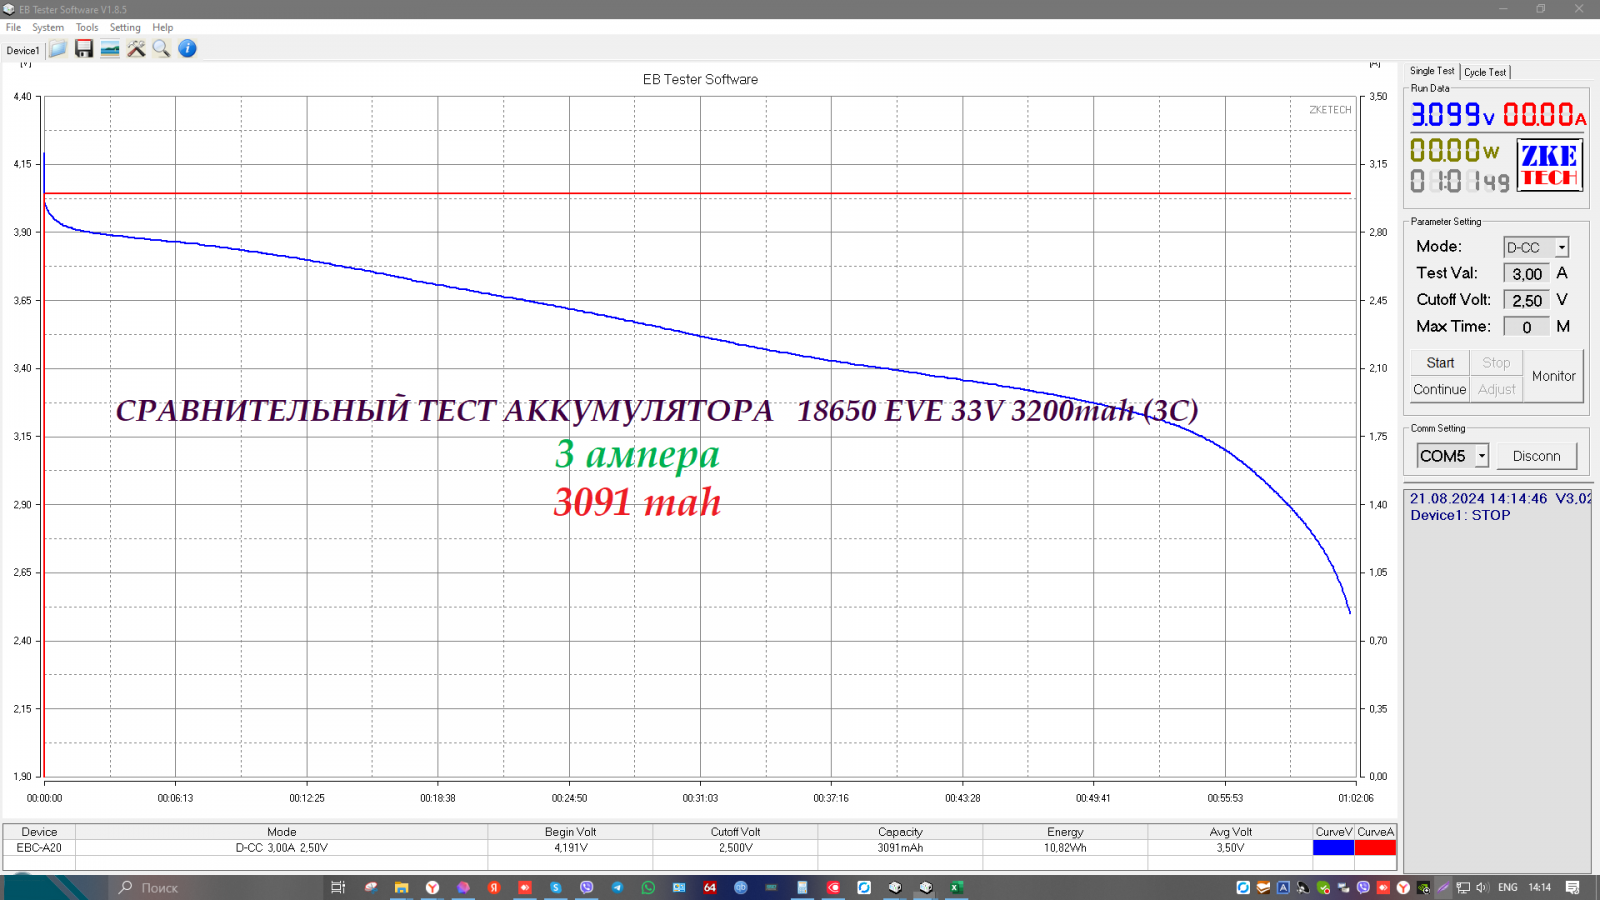Open the Tools menu
Image resolution: width=1600 pixels, height=900 pixels.
click(87, 28)
